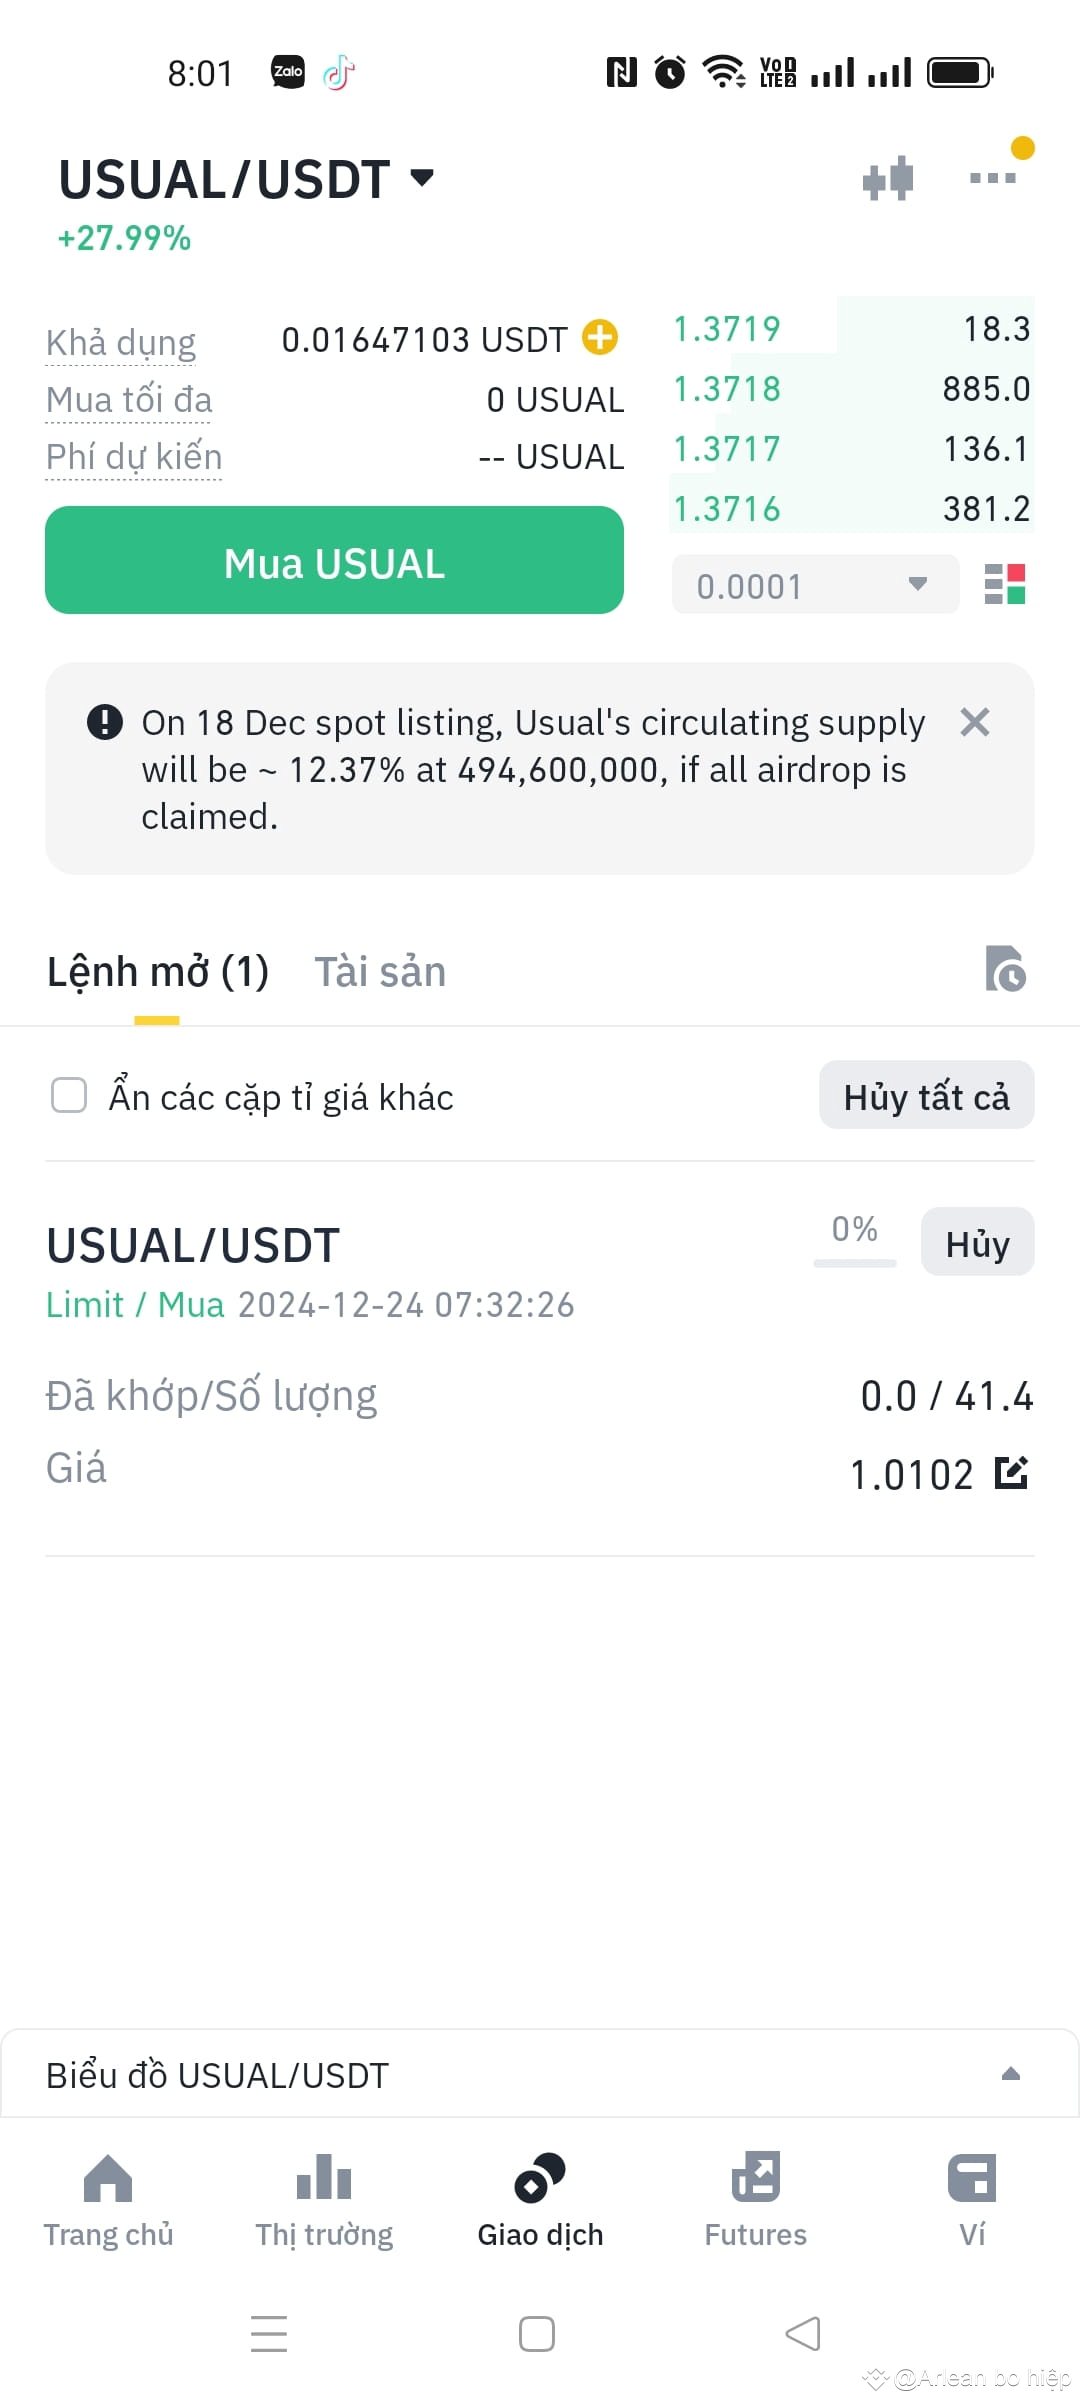The height and width of the screenshot is (2400, 1080).
Task: Switch the order book layout icon
Action: (x=1004, y=585)
